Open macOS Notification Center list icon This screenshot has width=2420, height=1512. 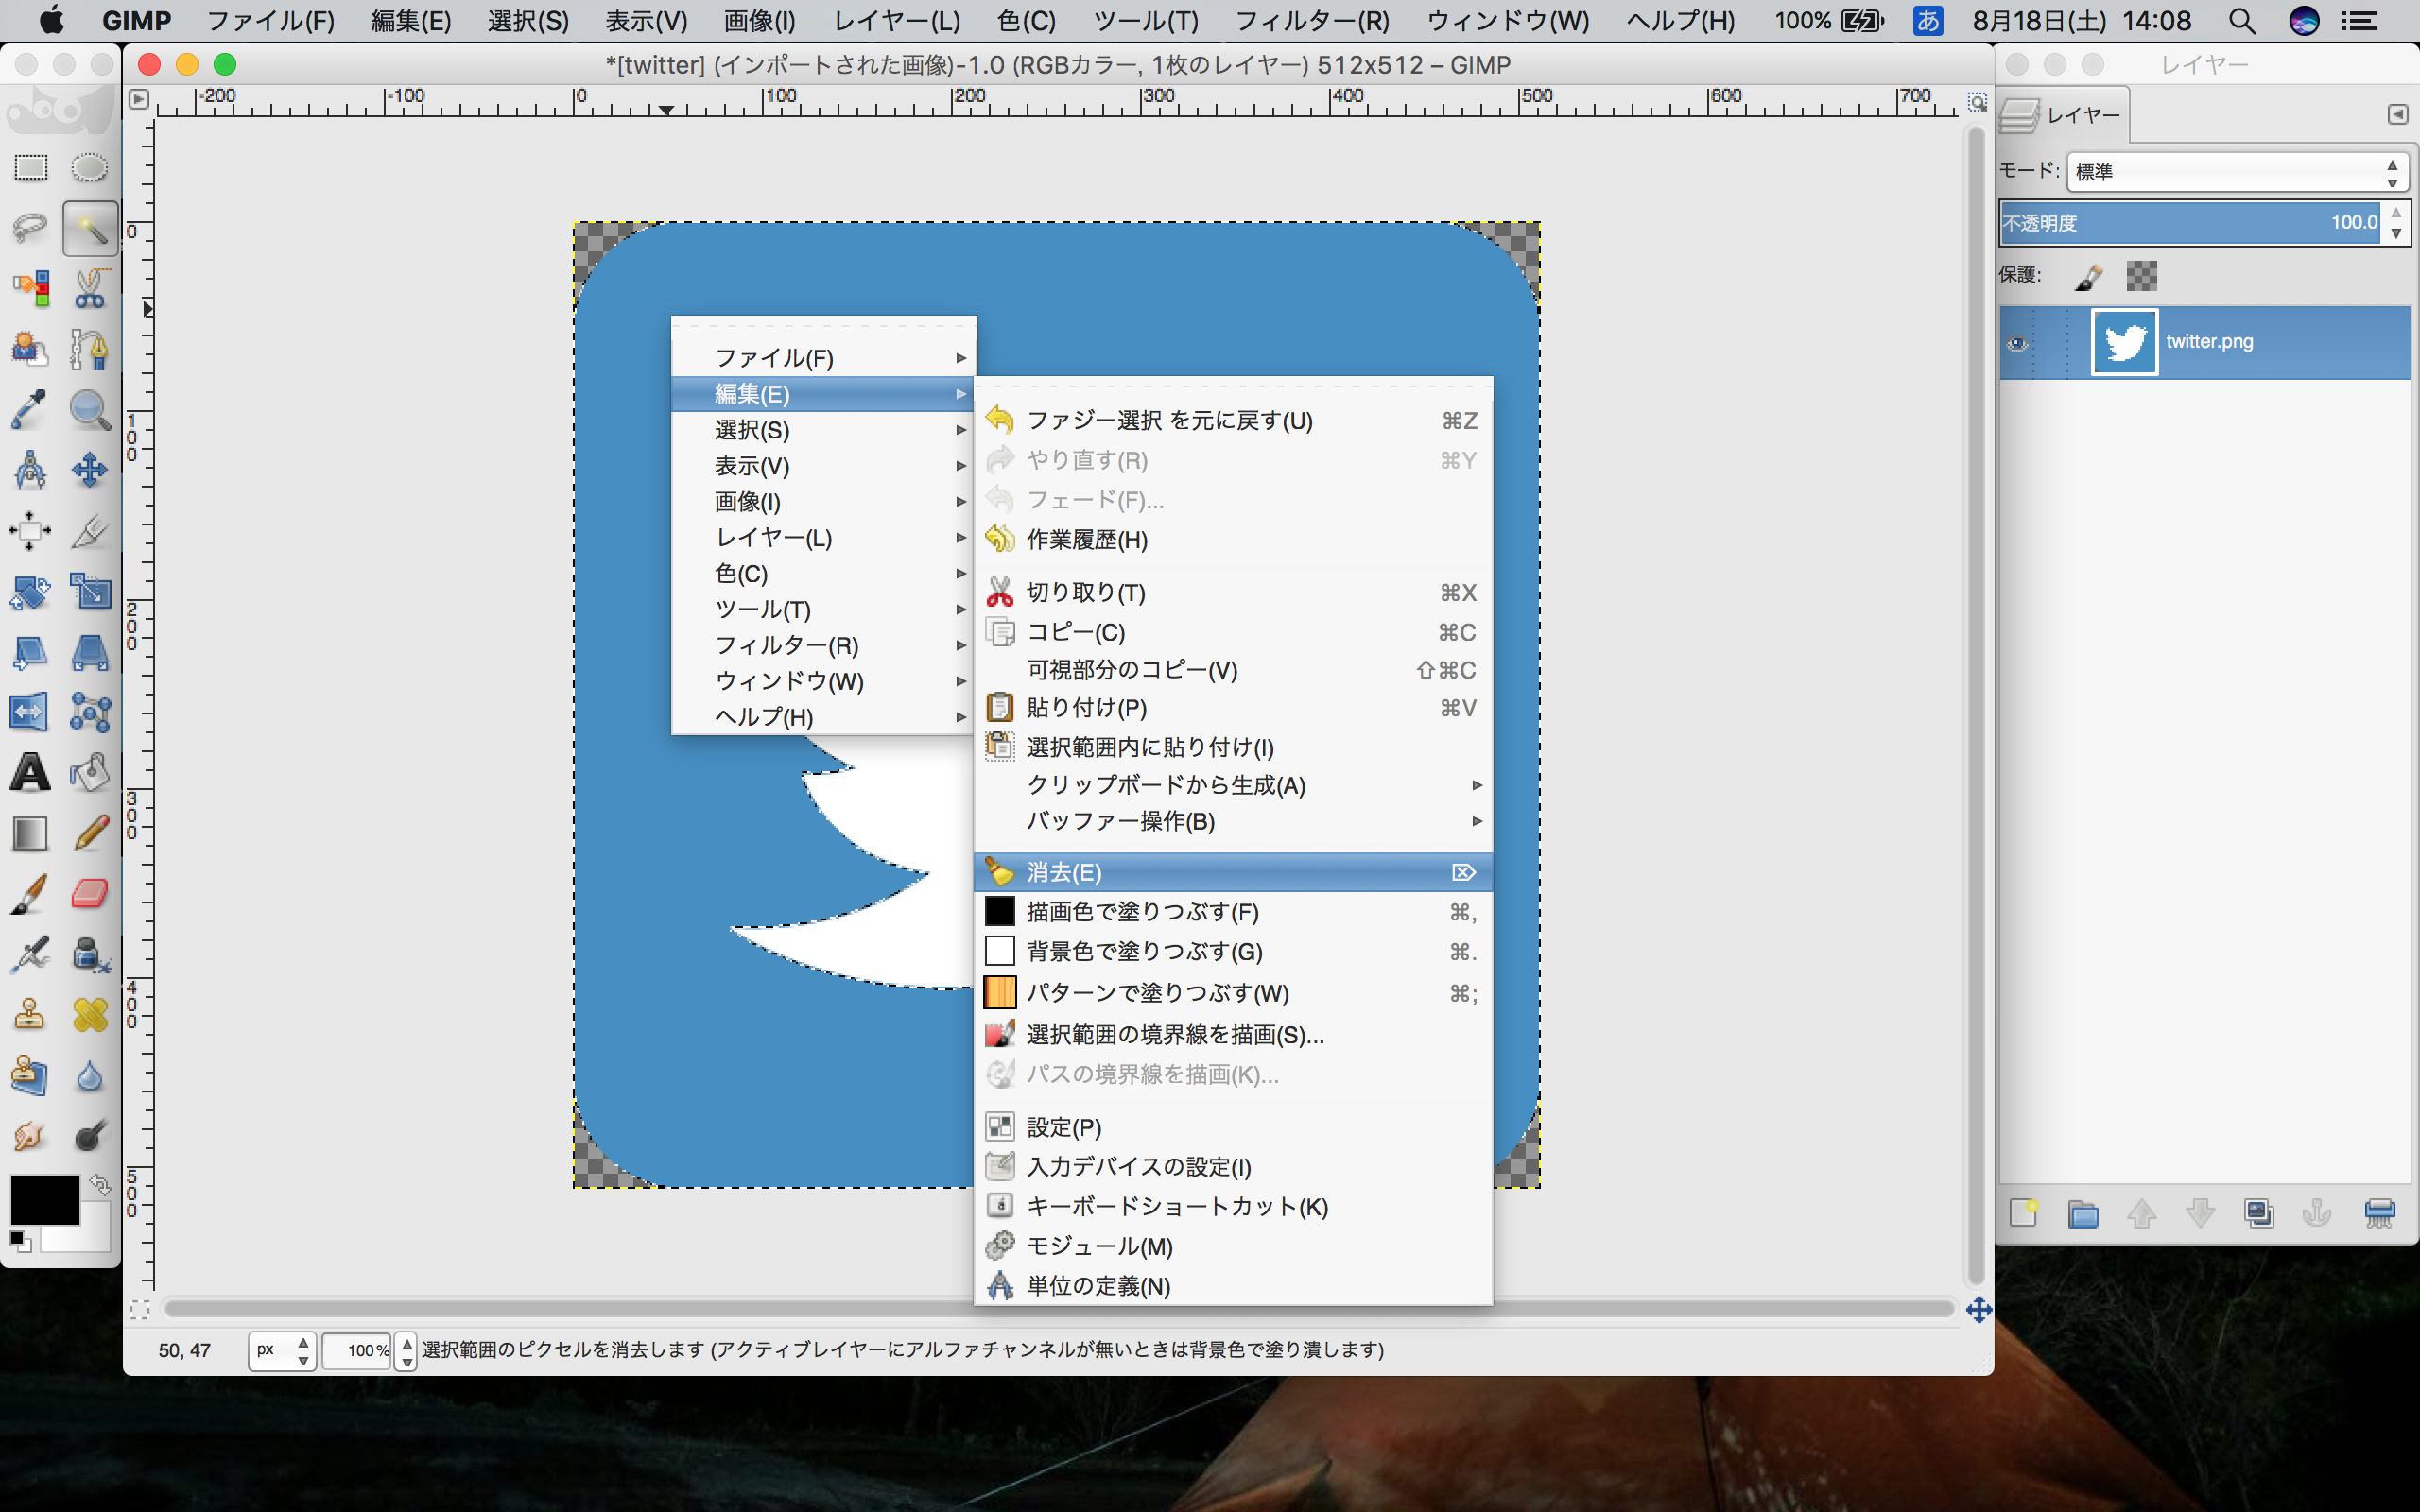(2359, 21)
